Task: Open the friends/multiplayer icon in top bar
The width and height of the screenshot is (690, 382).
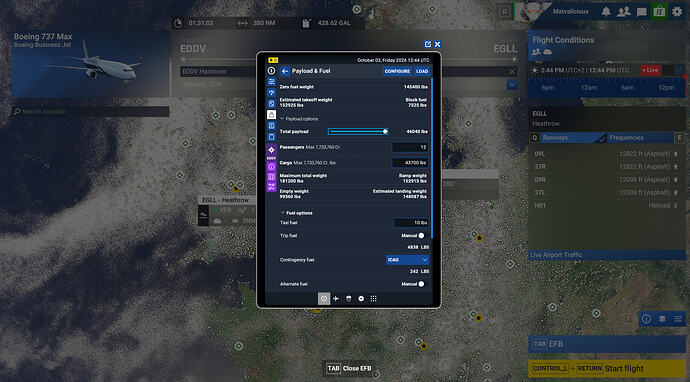Action: coord(624,12)
